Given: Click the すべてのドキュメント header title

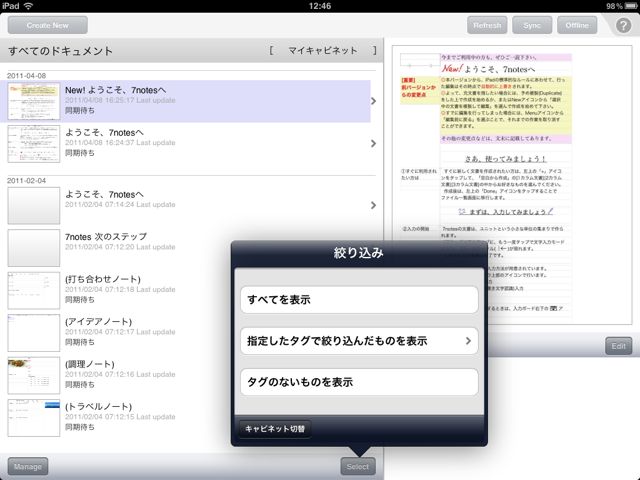Looking at the screenshot, I should tap(60, 51).
